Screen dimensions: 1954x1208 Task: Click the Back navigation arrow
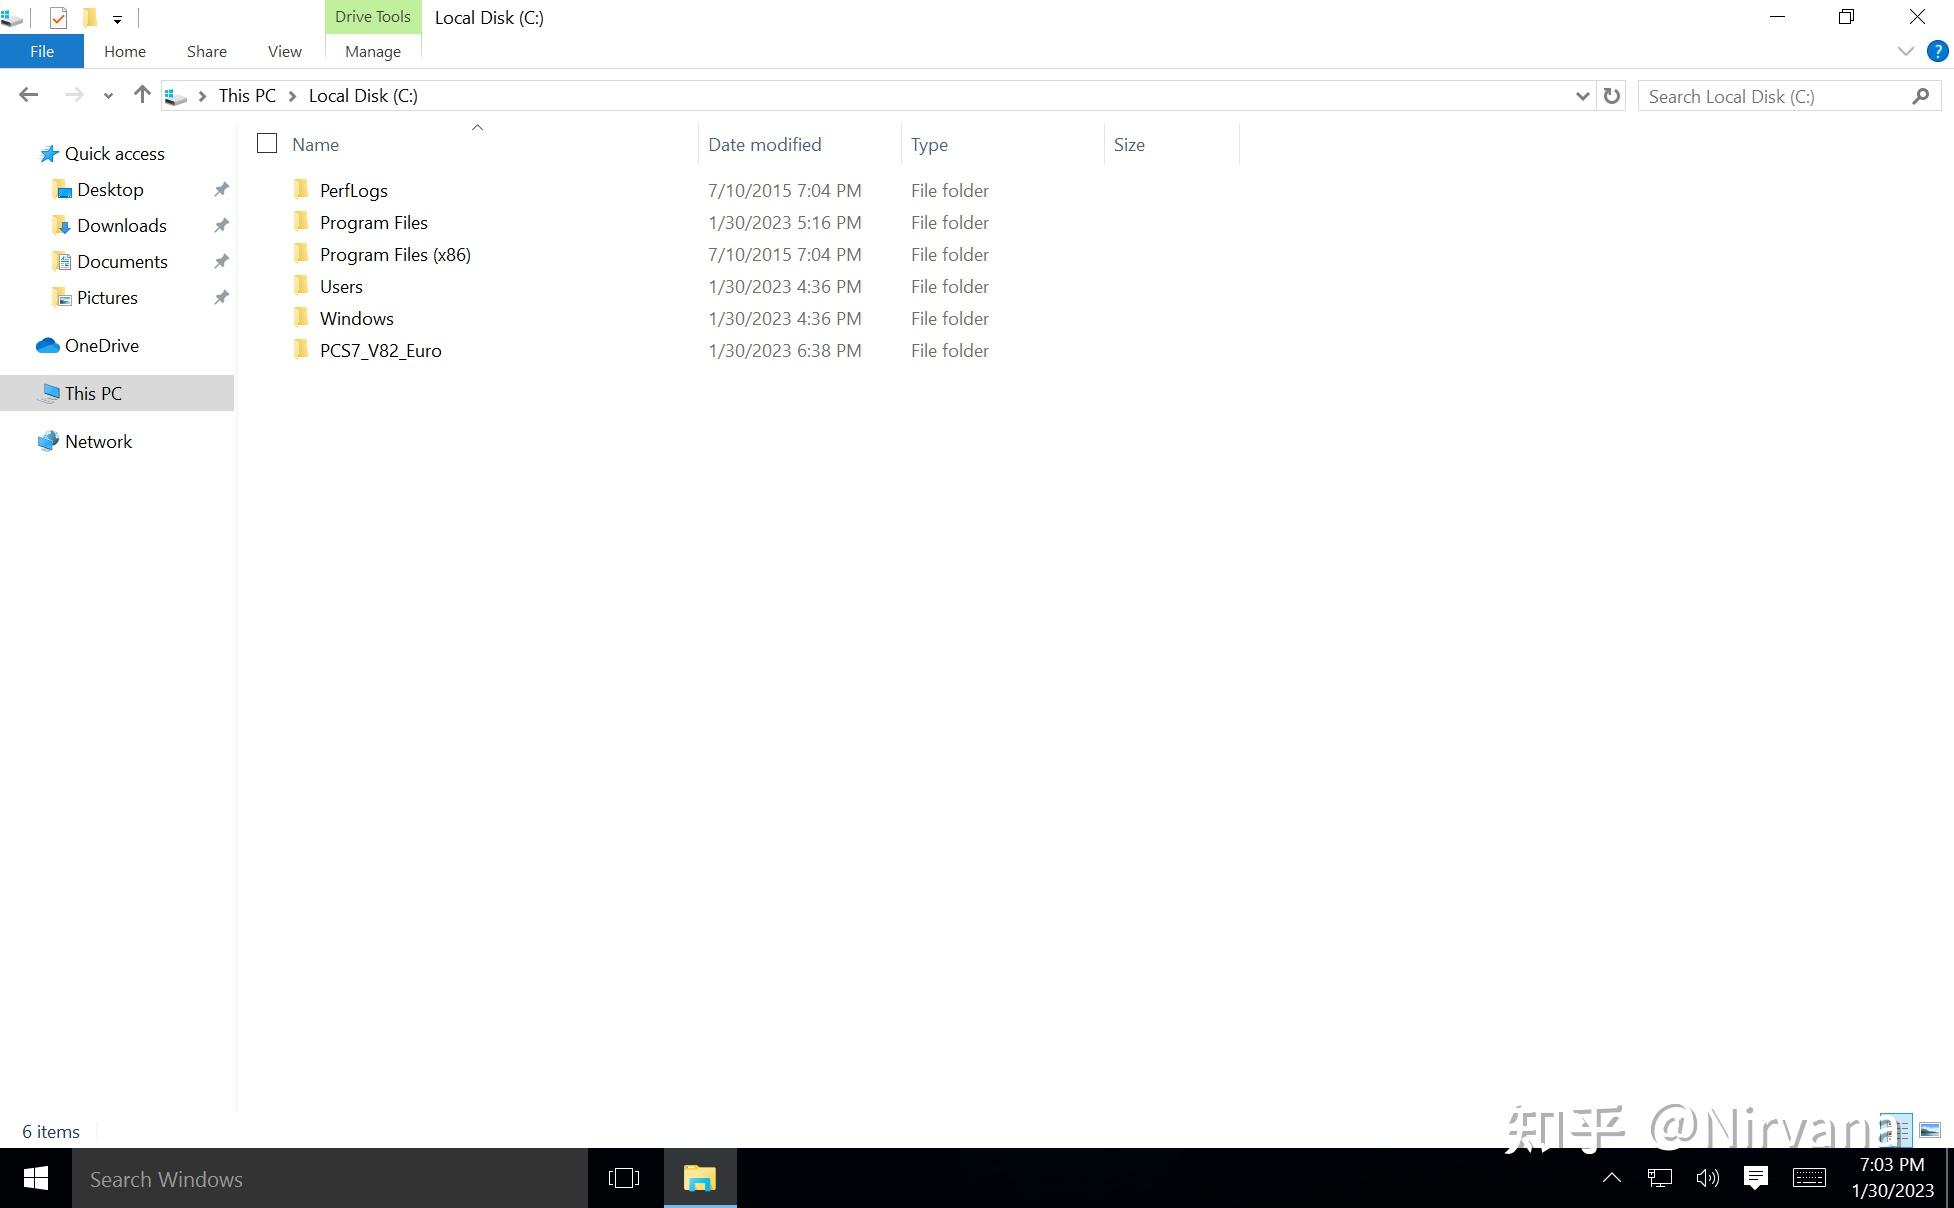click(x=28, y=95)
